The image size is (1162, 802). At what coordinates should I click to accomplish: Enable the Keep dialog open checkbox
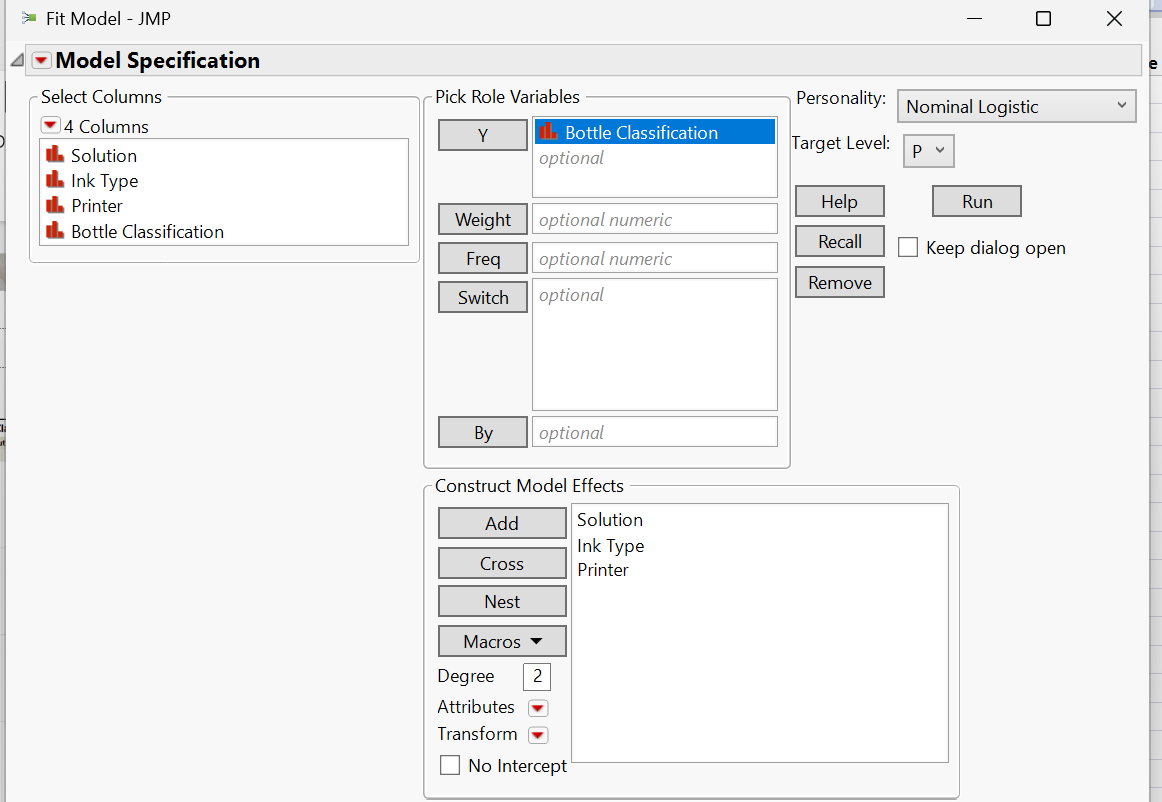(x=907, y=247)
